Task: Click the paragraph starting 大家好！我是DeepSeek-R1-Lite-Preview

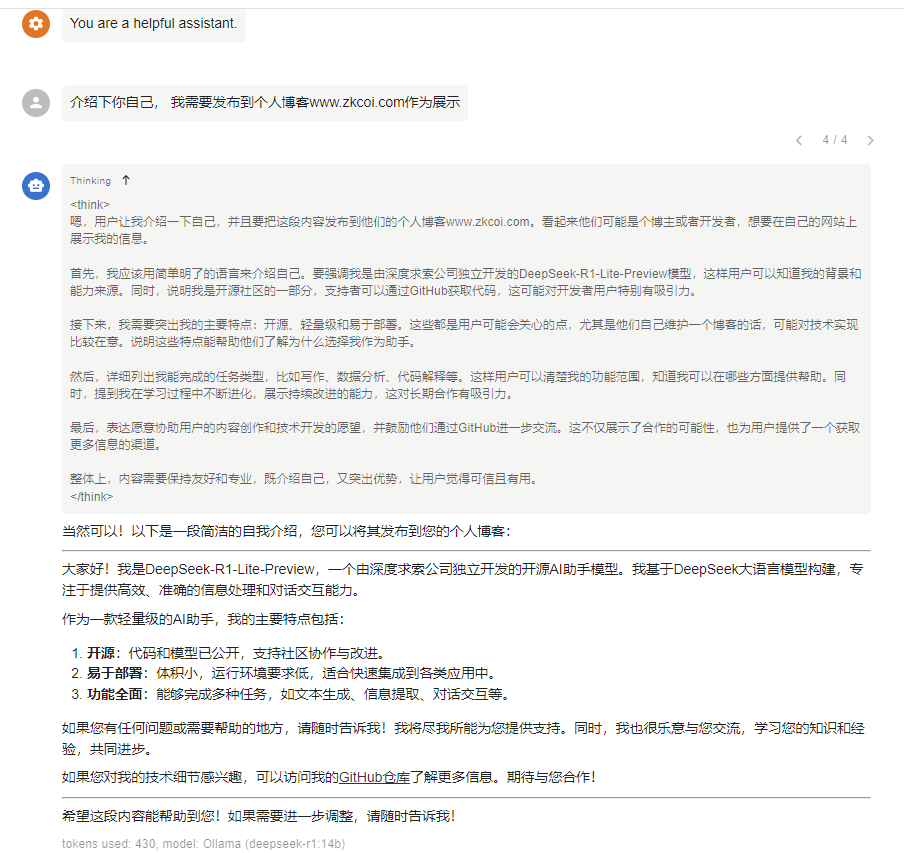Action: click(463, 580)
